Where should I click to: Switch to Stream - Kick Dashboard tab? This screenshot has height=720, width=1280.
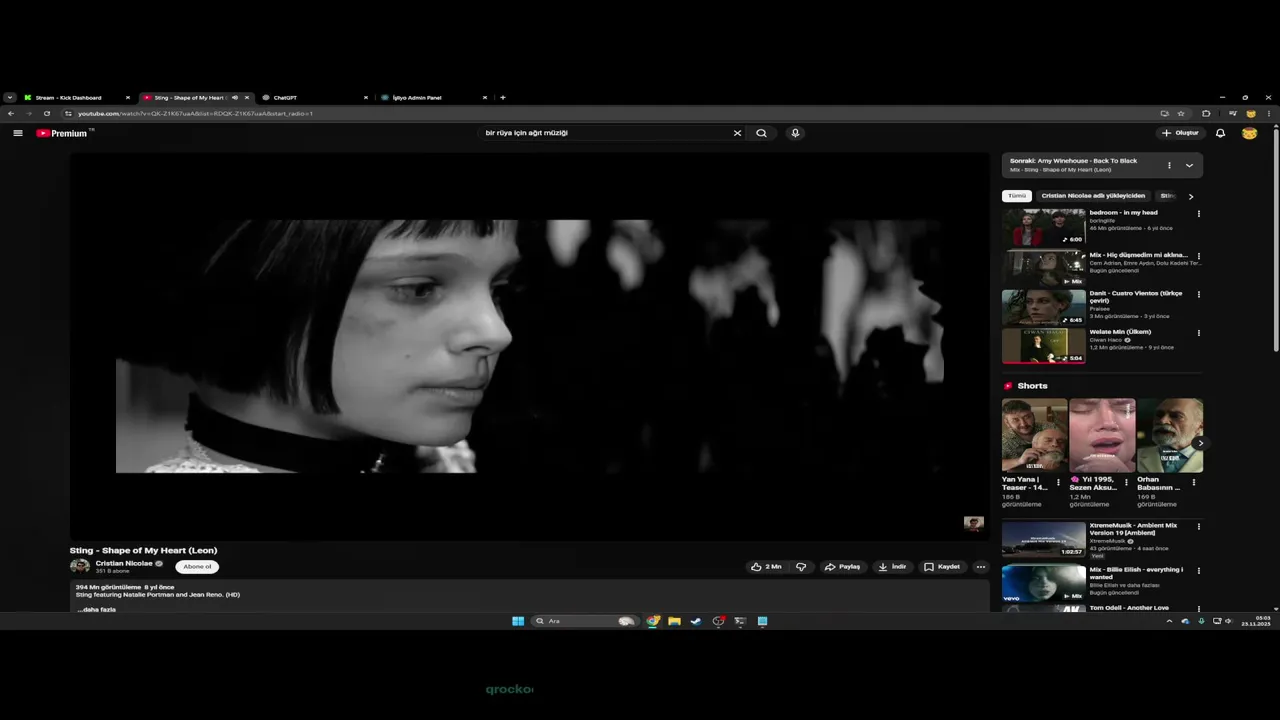(76, 98)
